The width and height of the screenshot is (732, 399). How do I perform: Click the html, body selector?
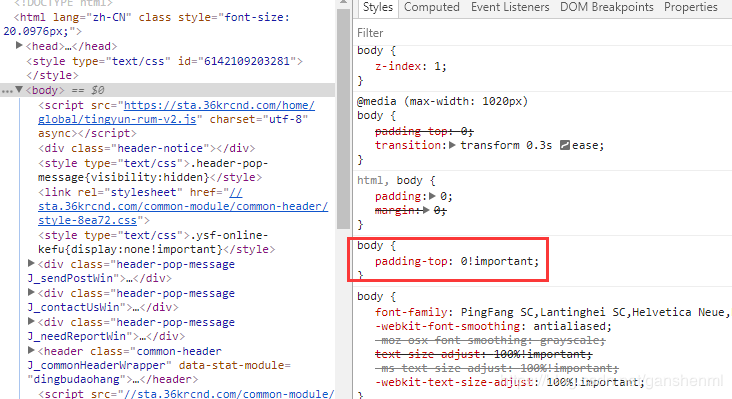point(390,180)
